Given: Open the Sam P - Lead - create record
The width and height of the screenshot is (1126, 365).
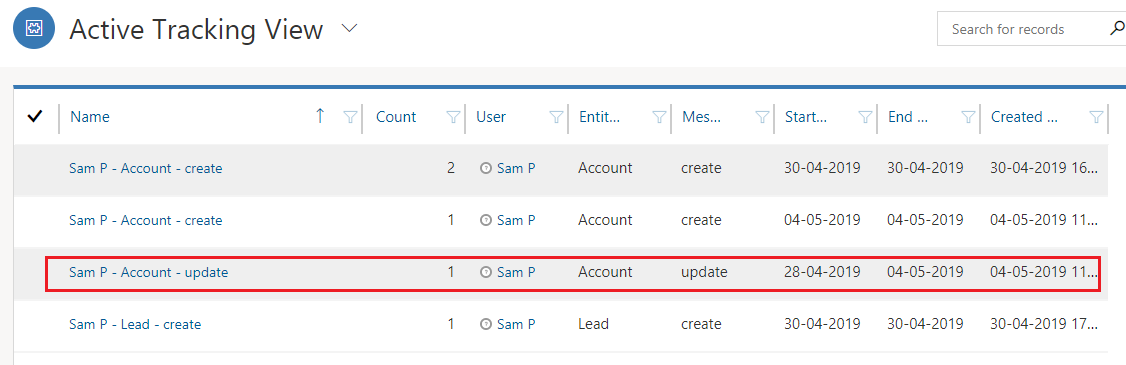Looking at the screenshot, I should tap(135, 324).
